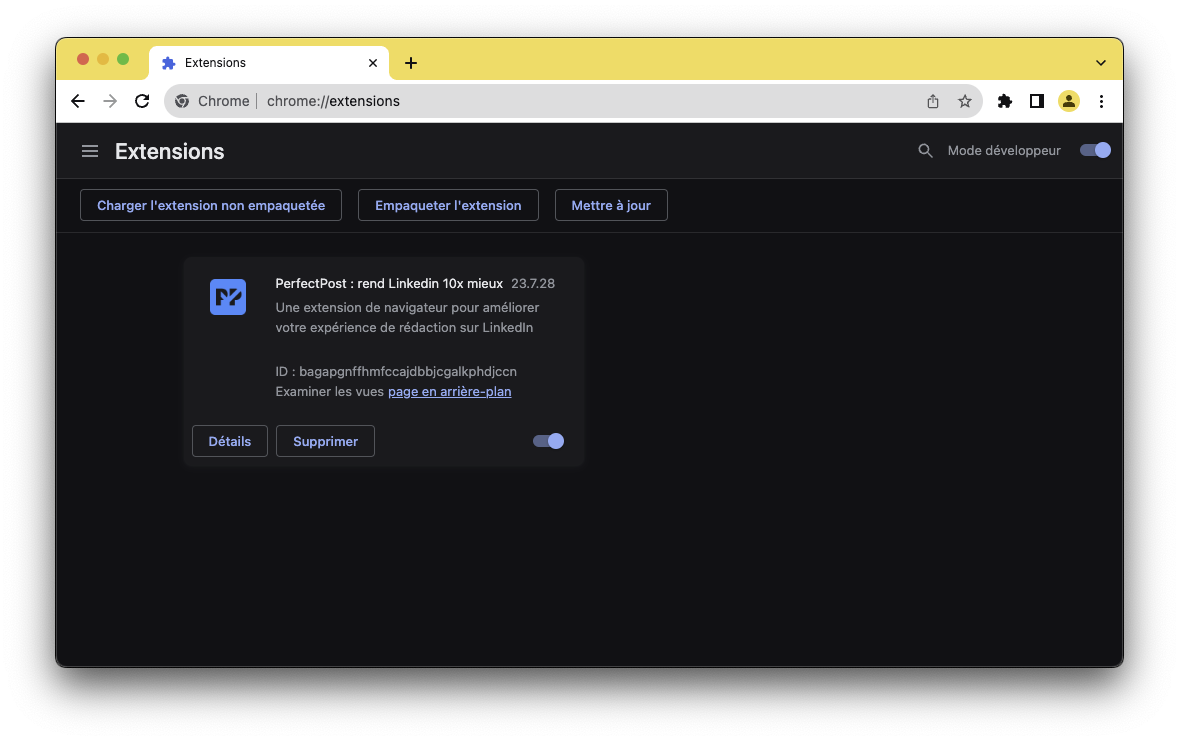The image size is (1179, 741).
Task: Click the version number 23.7.28
Action: pyautogui.click(x=533, y=284)
